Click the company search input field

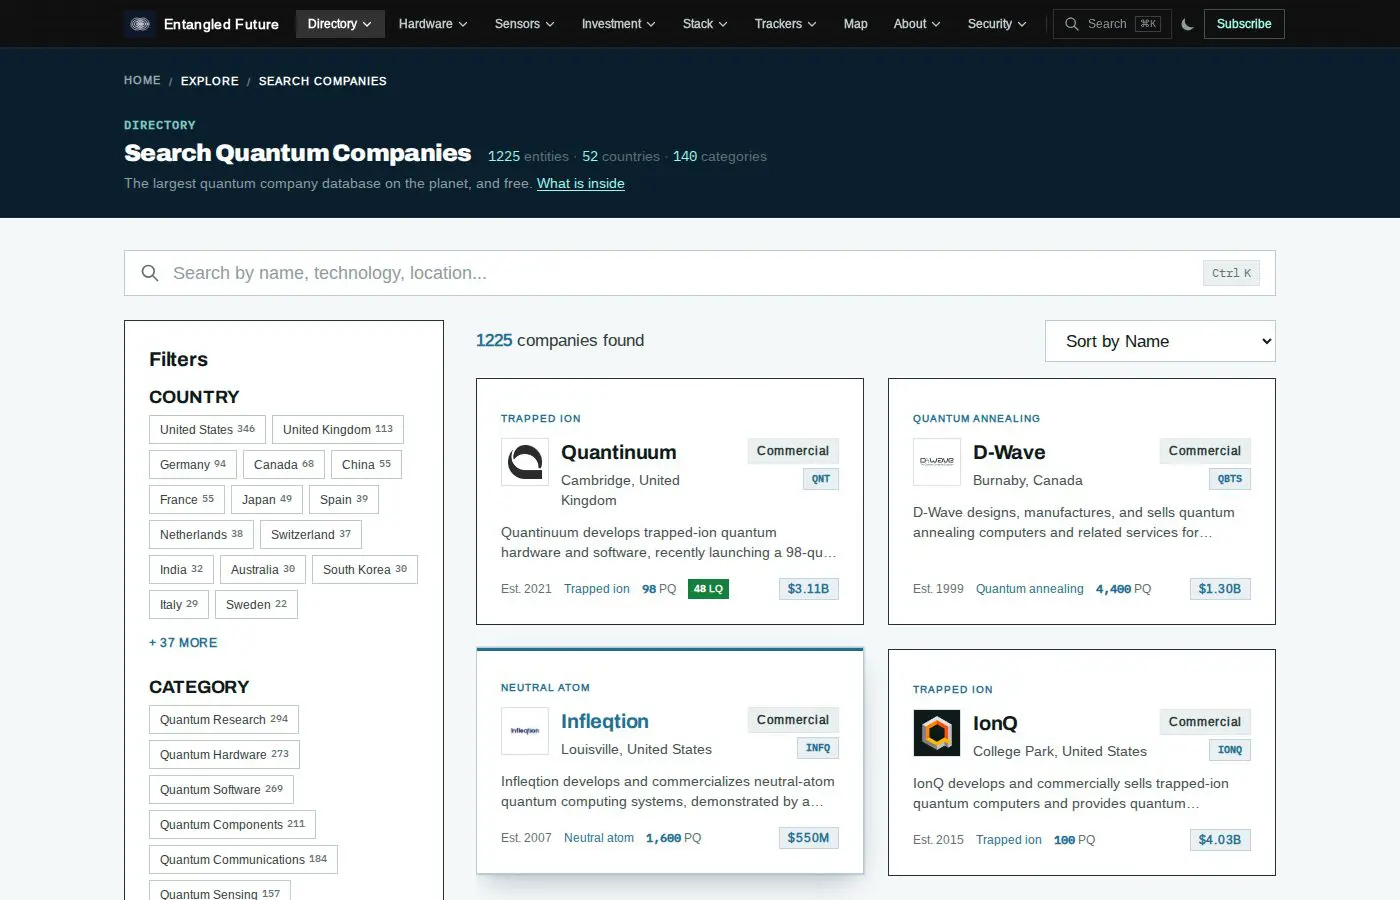pos(700,273)
